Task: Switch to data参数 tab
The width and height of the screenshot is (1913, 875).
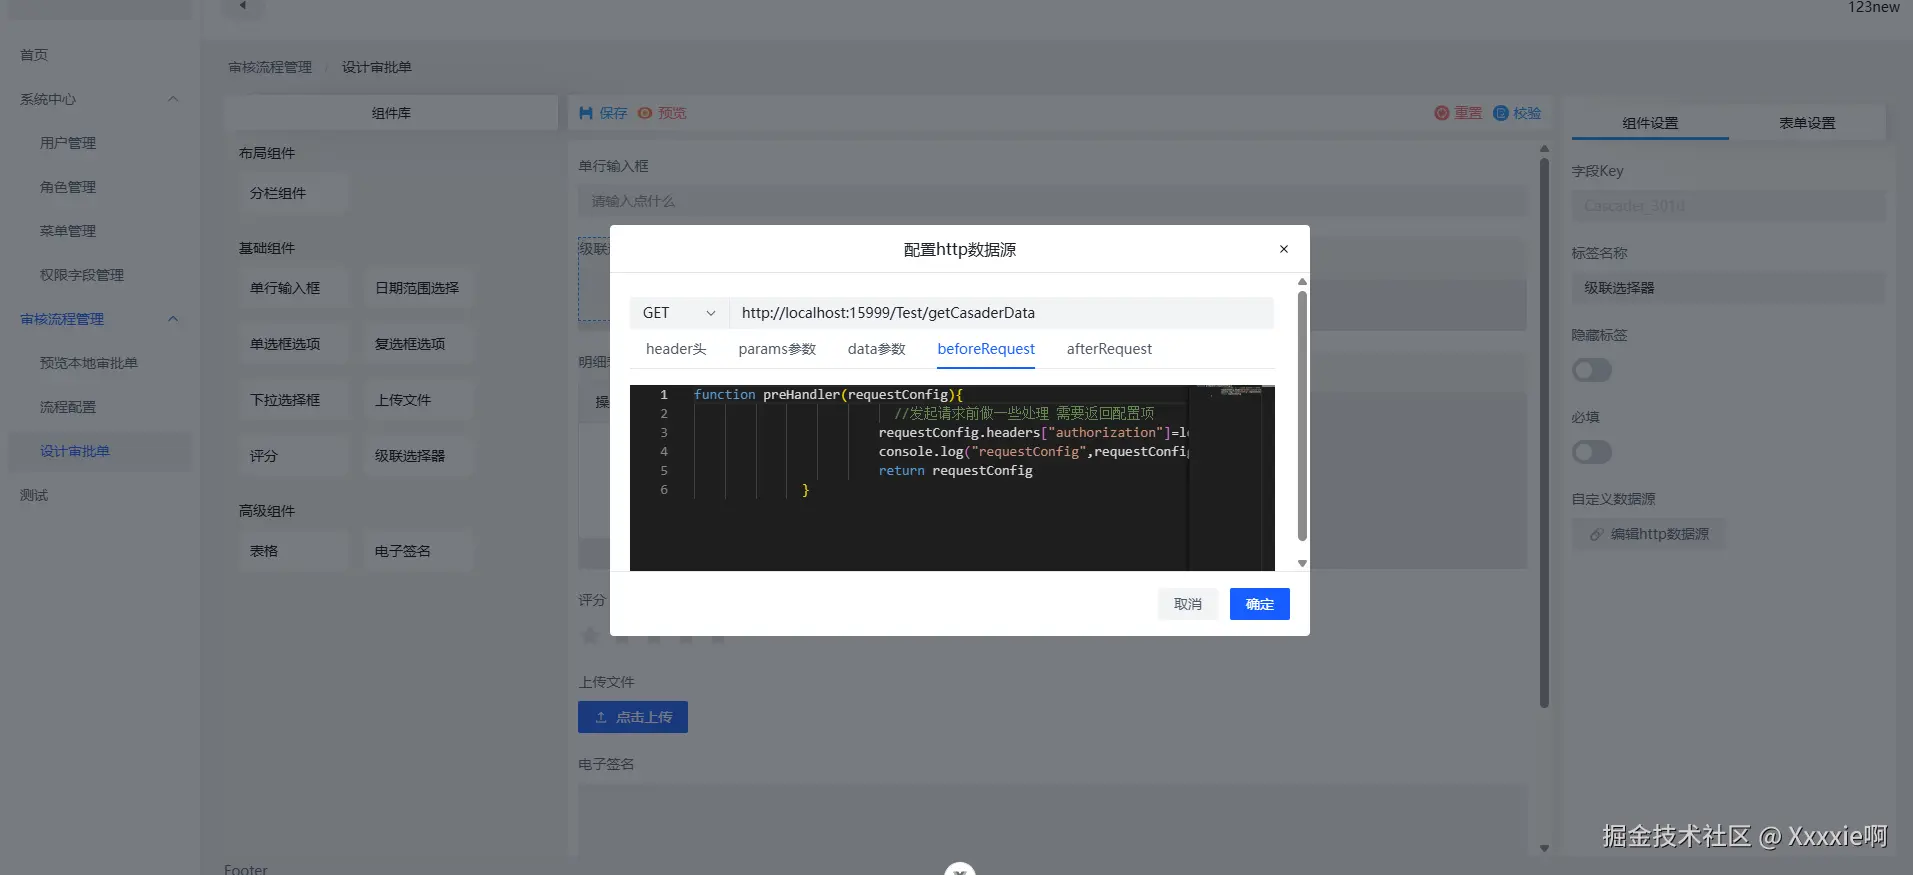Action: [876, 349]
